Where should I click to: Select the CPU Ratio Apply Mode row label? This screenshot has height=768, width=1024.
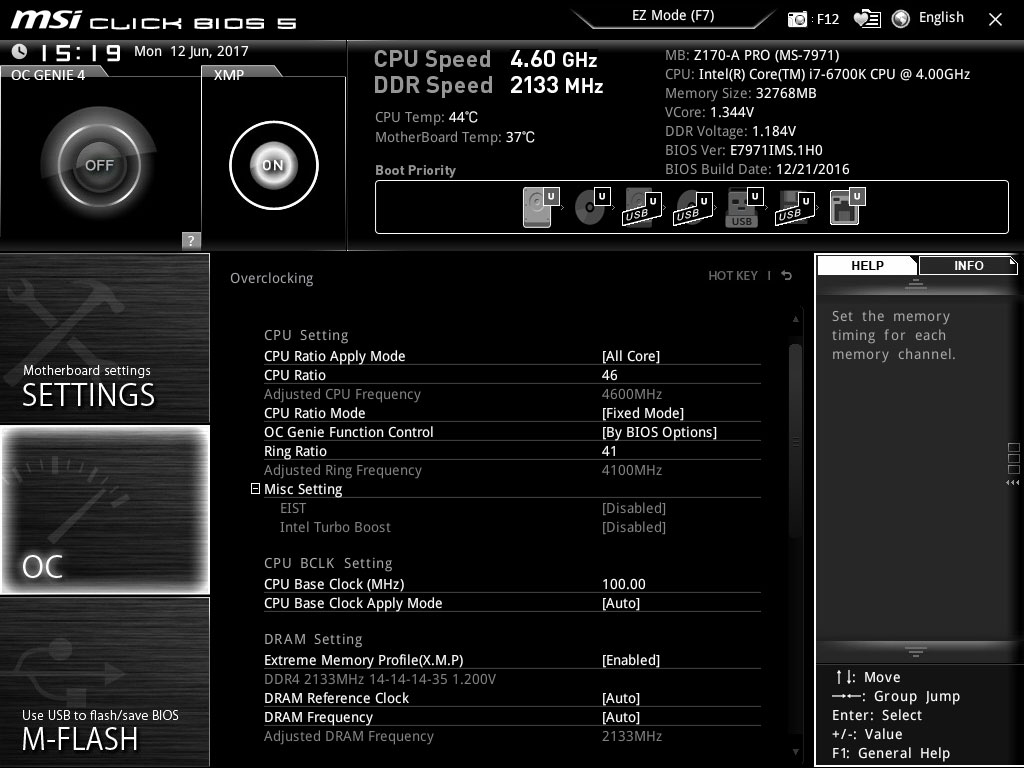334,356
